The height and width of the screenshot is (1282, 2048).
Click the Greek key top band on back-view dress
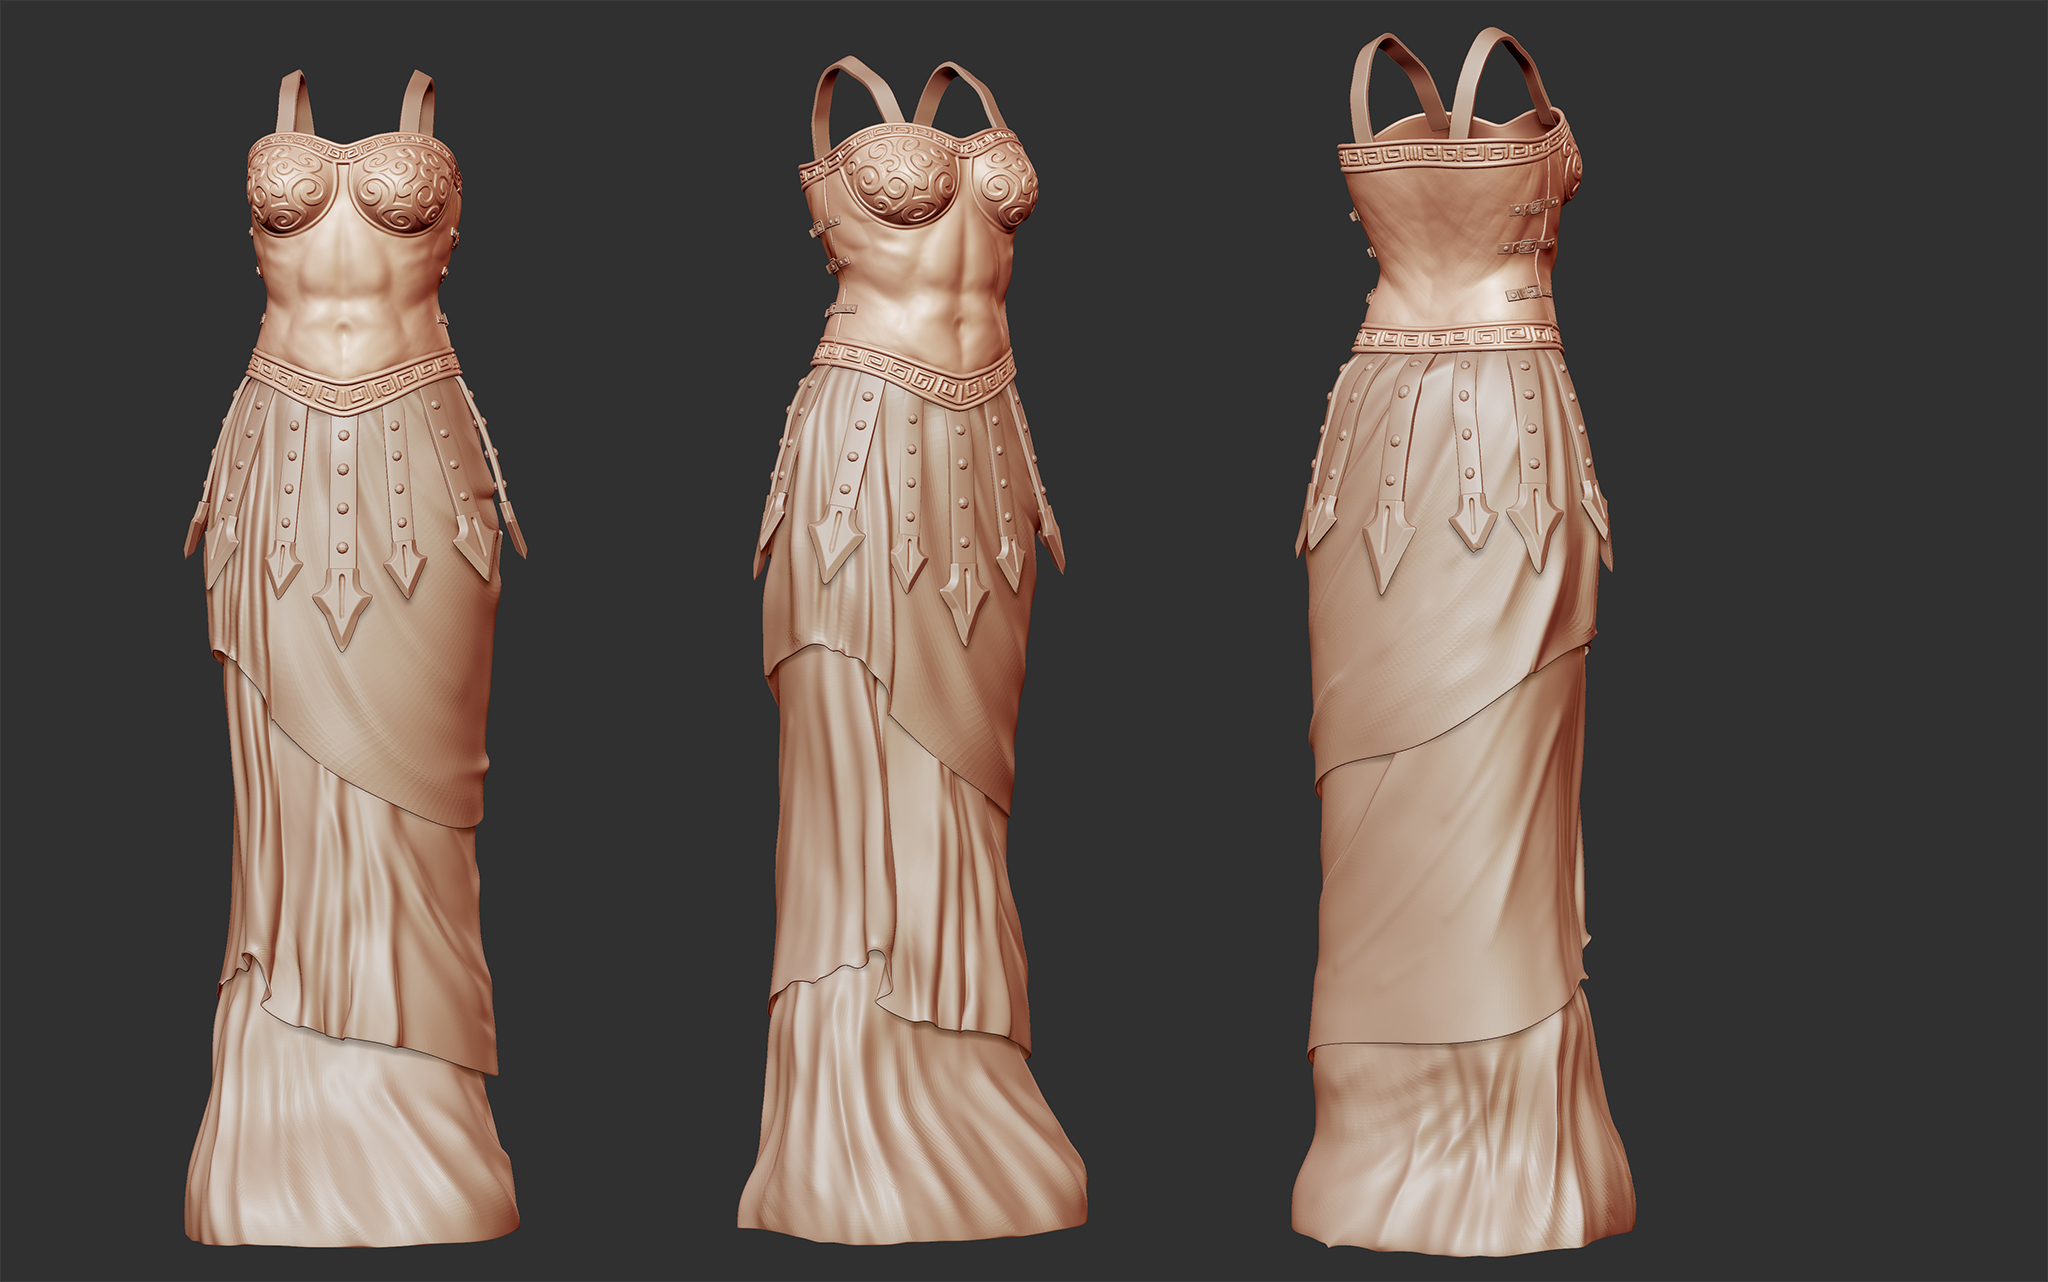click(x=1447, y=154)
